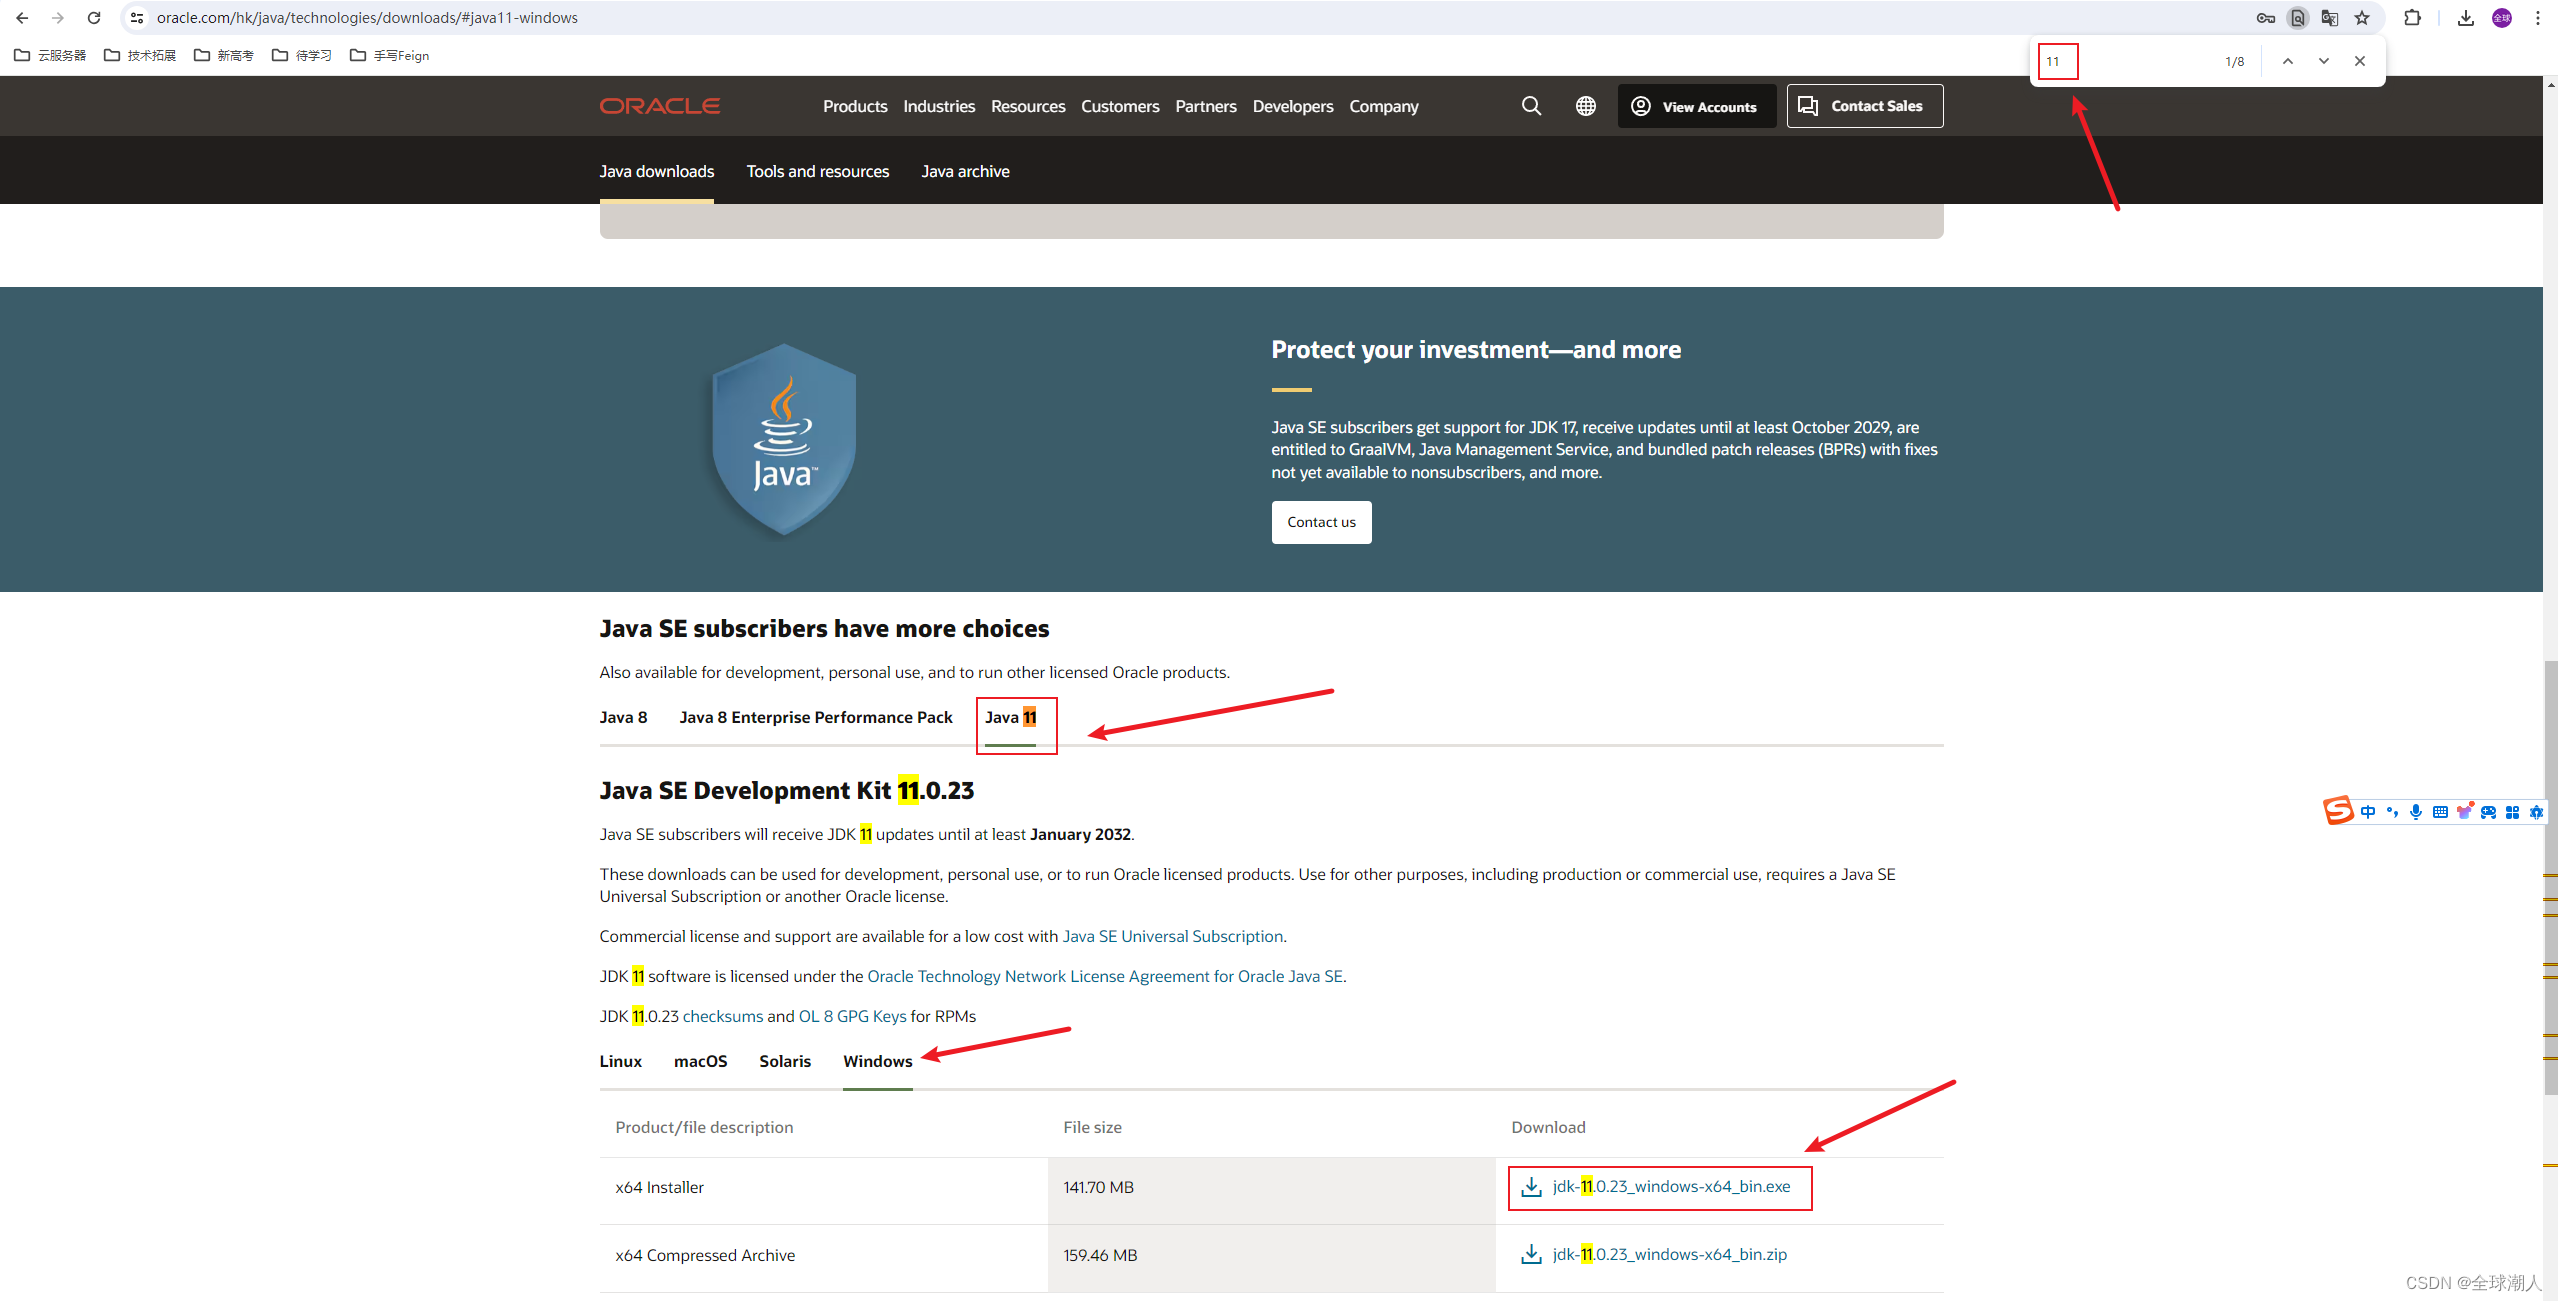Viewport: 2558px width, 1301px height.
Task: Jump to previous find-in-page match
Action: pyautogui.click(x=2287, y=61)
